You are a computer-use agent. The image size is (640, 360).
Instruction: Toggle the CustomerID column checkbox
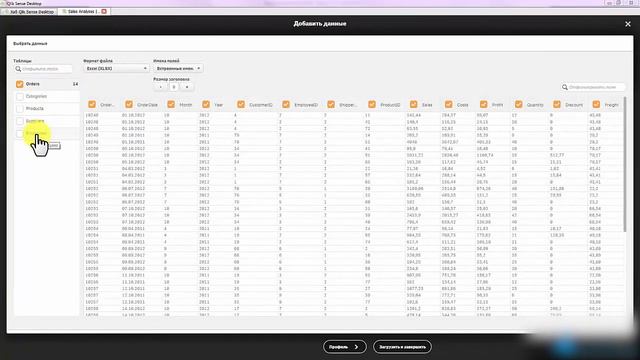(x=241, y=104)
